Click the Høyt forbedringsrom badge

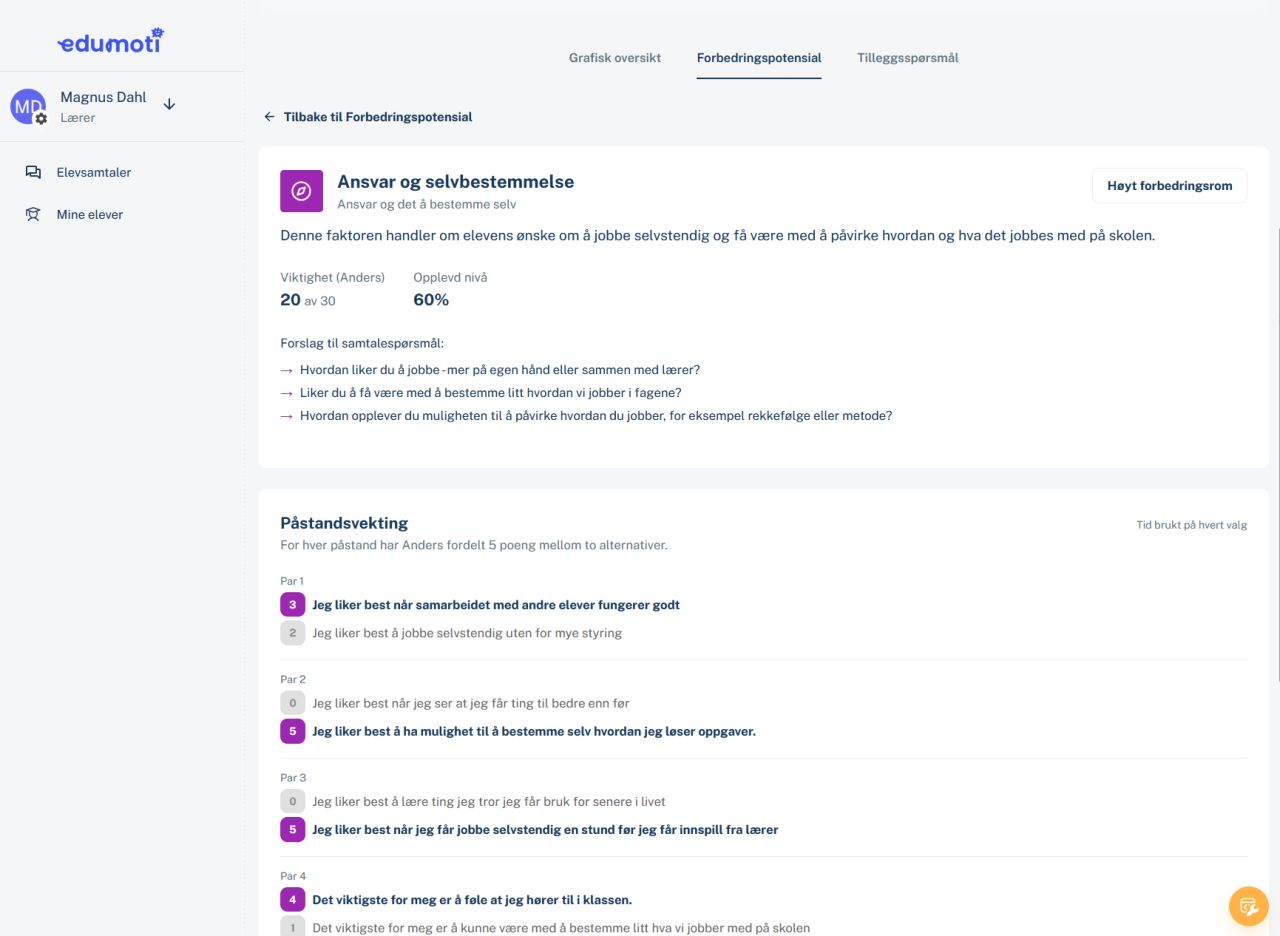pyautogui.click(x=1170, y=186)
